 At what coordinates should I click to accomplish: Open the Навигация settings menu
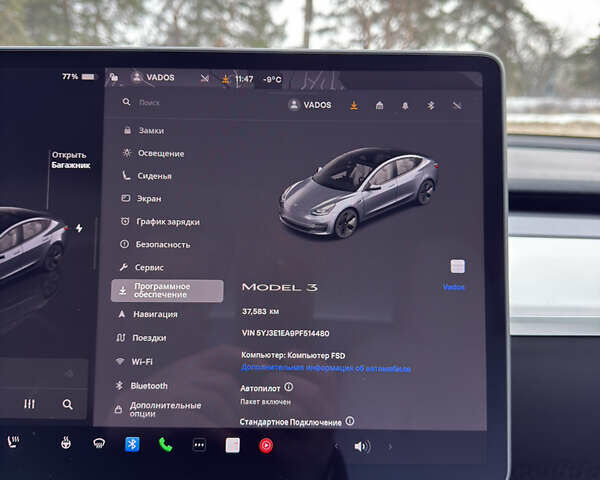155,314
